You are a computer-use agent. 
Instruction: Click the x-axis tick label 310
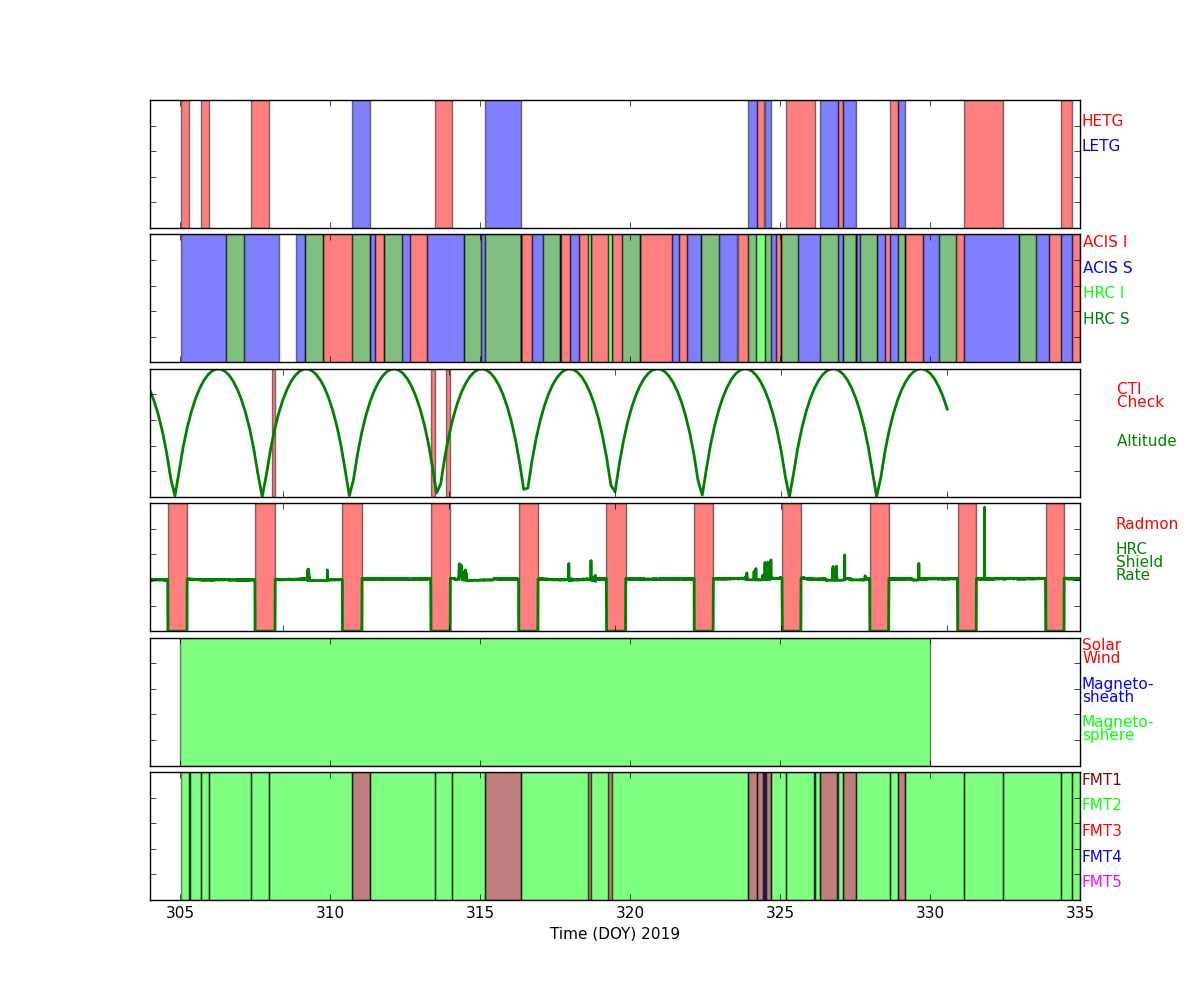point(330,913)
